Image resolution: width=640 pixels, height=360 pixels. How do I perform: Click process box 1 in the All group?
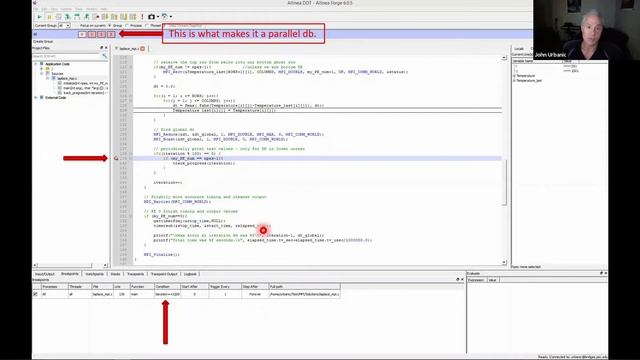[x=92, y=34]
